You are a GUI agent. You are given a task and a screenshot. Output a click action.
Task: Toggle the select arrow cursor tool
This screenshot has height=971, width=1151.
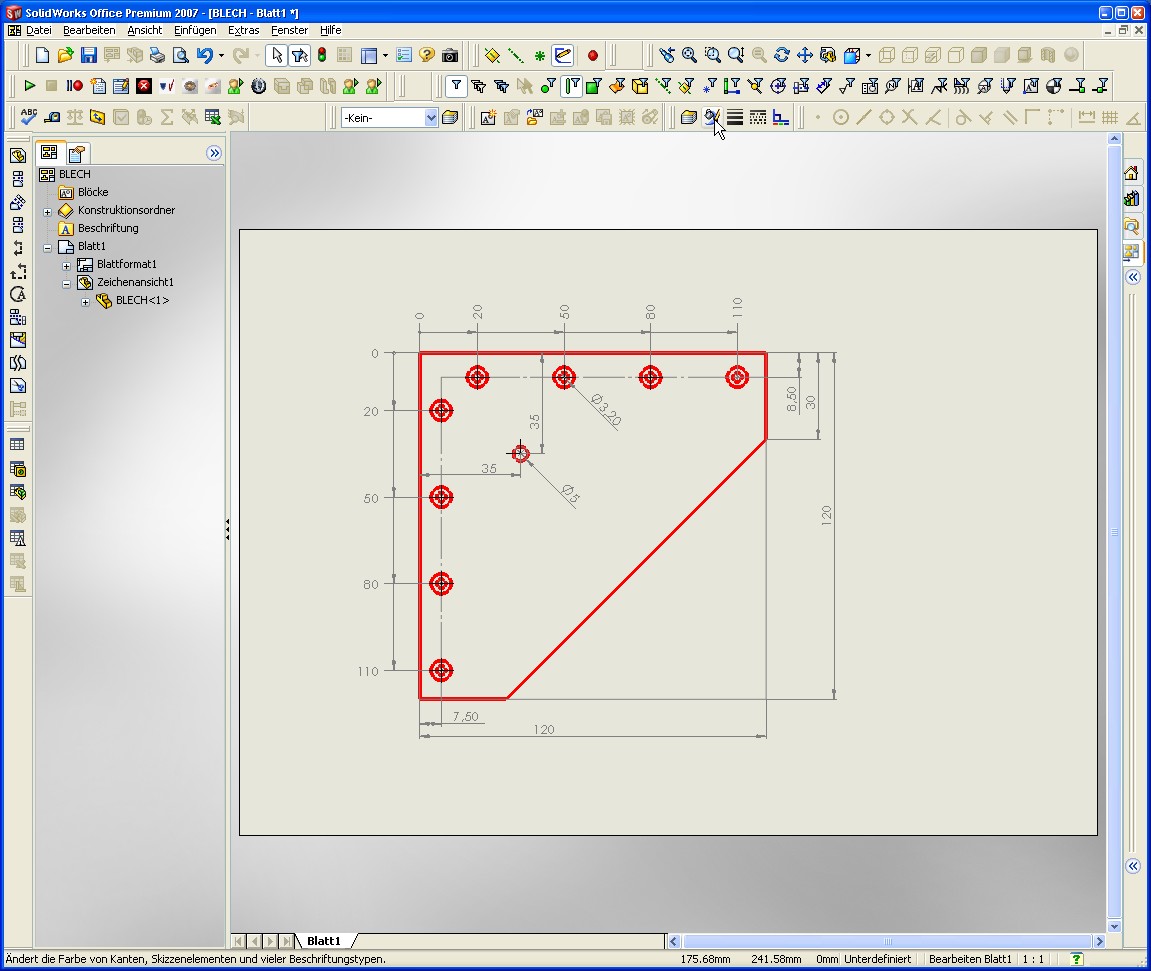pyautogui.click(x=276, y=55)
